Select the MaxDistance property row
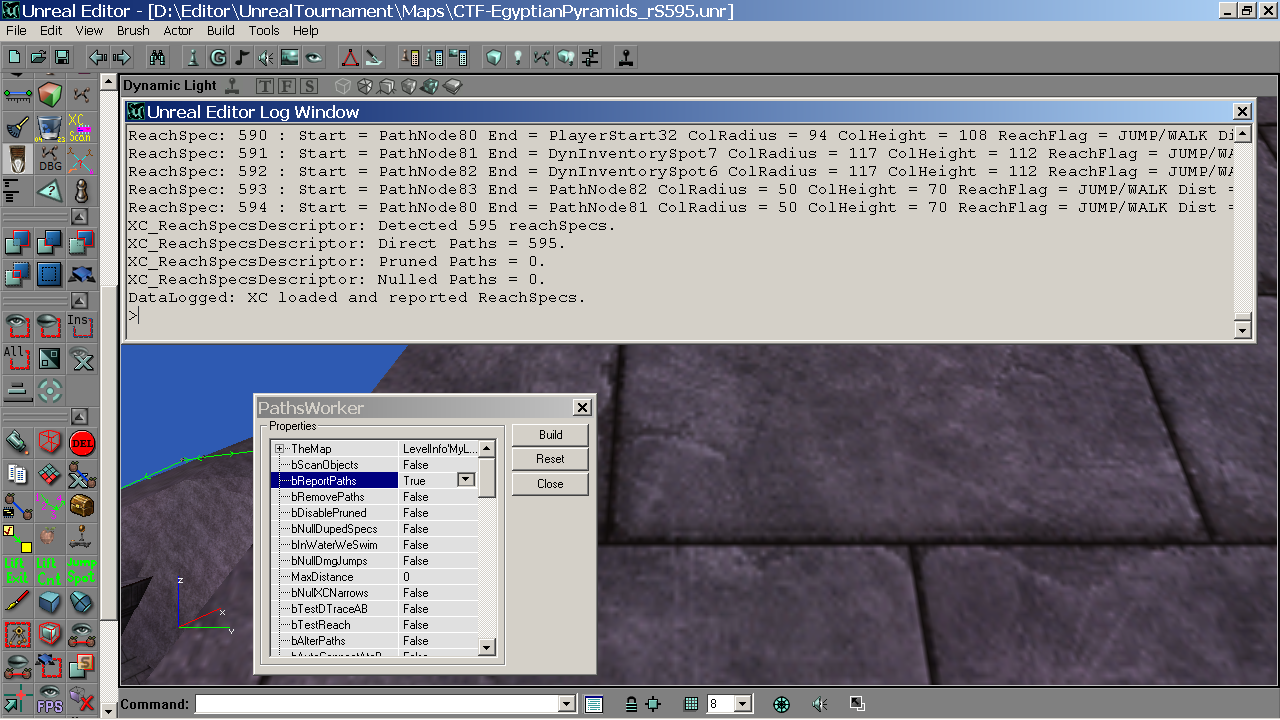 point(375,577)
